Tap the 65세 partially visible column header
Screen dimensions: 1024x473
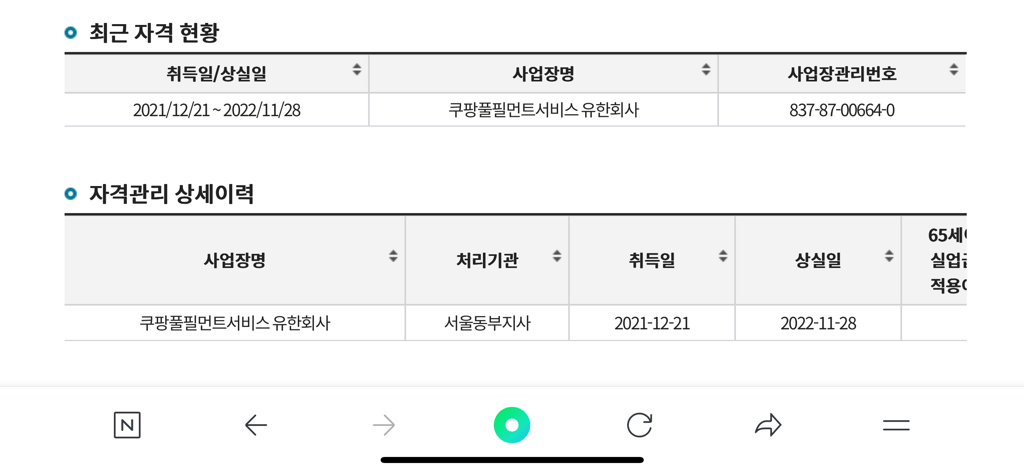click(x=934, y=260)
